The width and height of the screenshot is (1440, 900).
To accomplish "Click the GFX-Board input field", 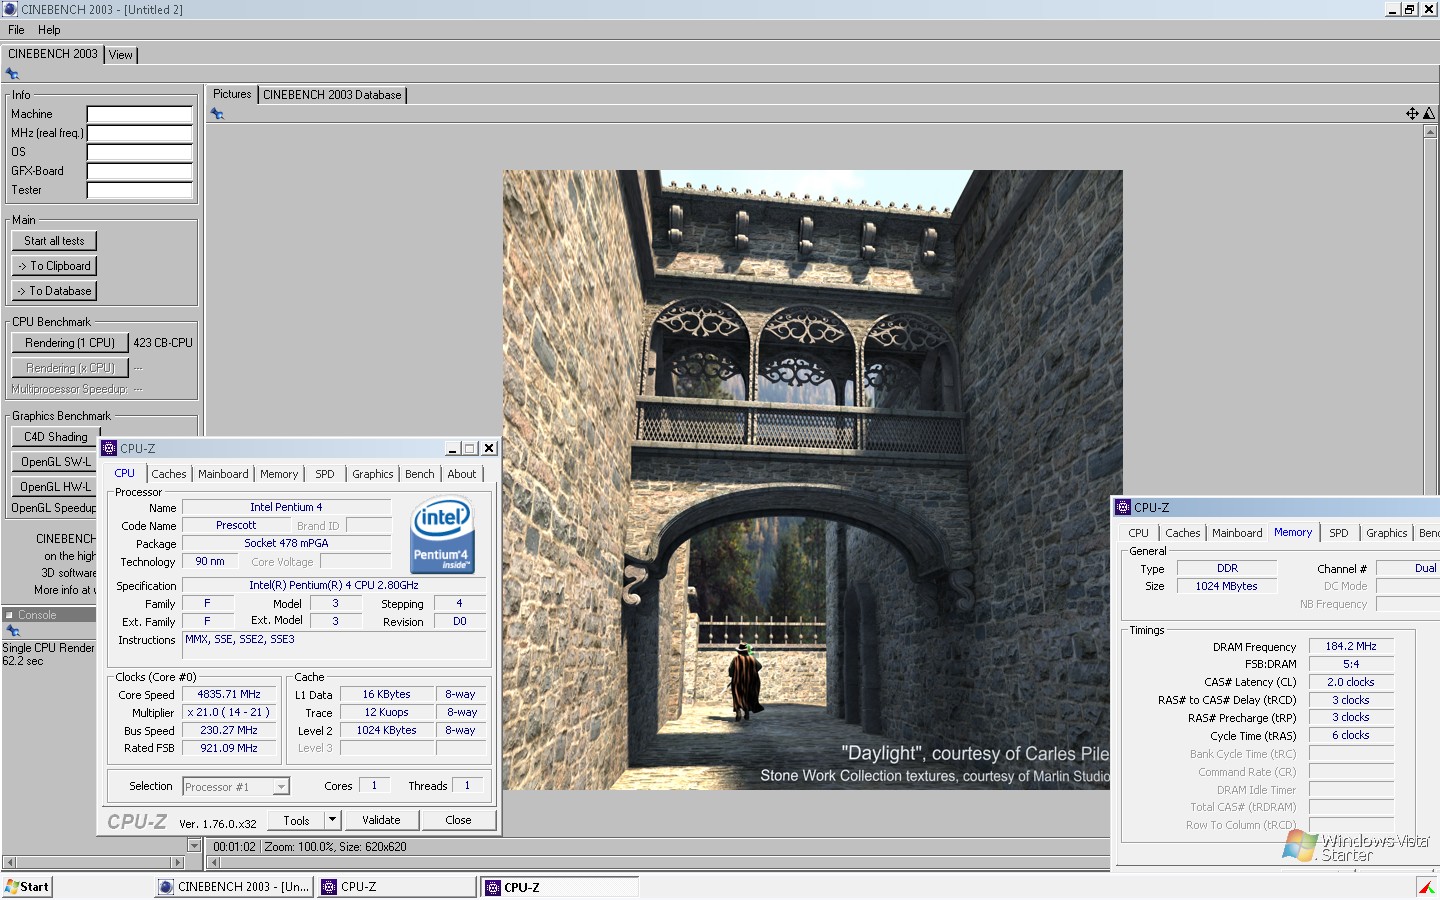I will [140, 171].
